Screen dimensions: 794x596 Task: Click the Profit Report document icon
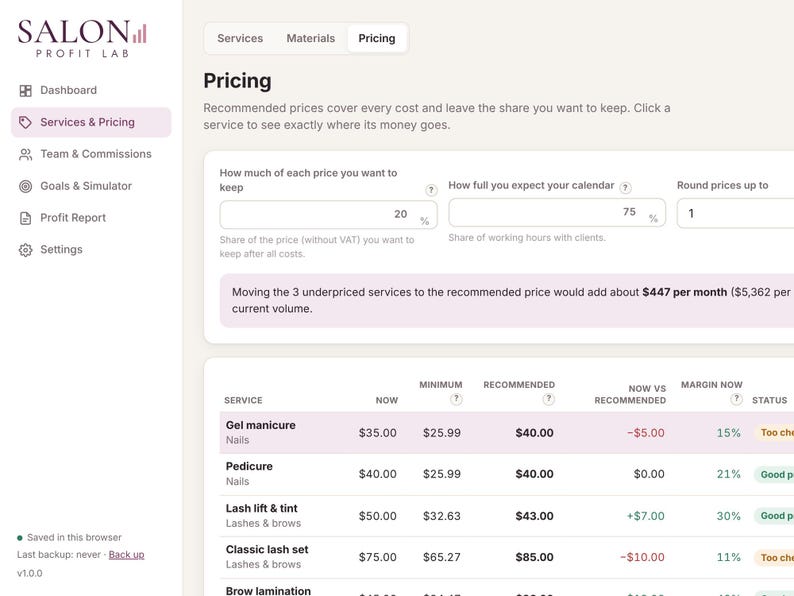25,218
